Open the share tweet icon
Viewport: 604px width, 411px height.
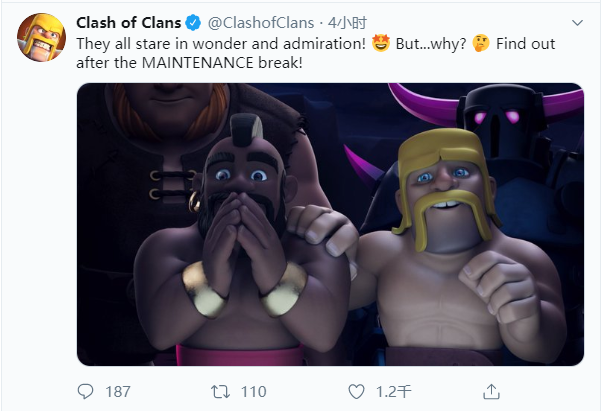491,391
